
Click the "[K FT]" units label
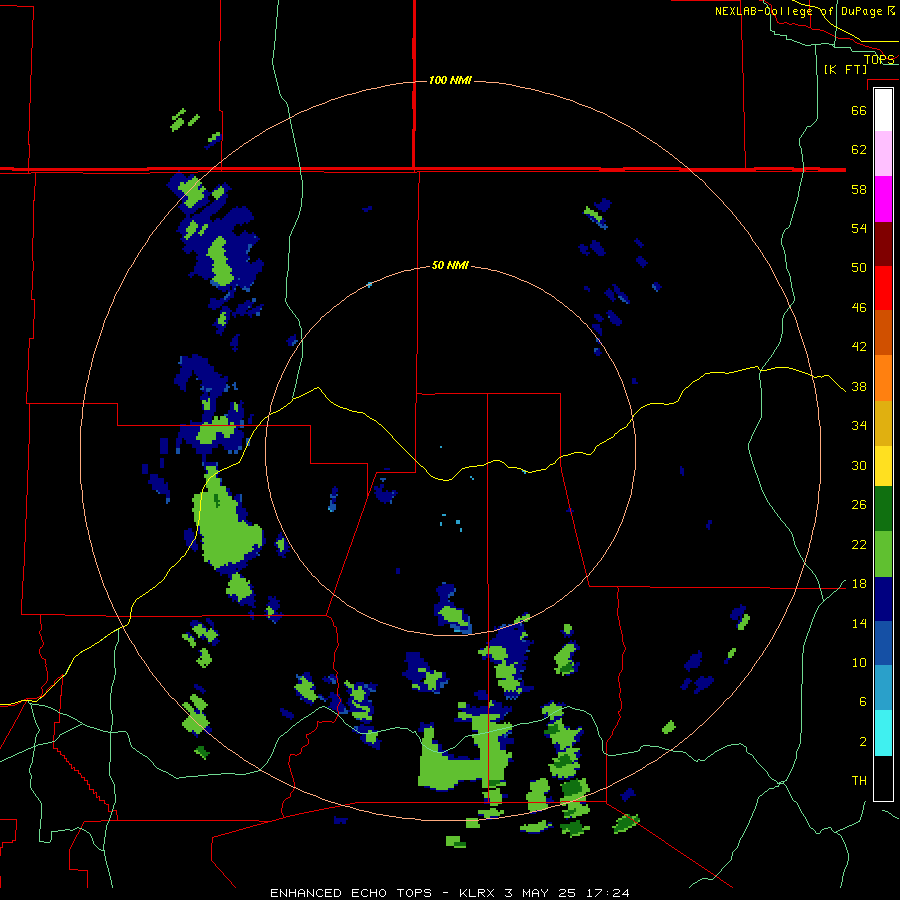tap(845, 69)
